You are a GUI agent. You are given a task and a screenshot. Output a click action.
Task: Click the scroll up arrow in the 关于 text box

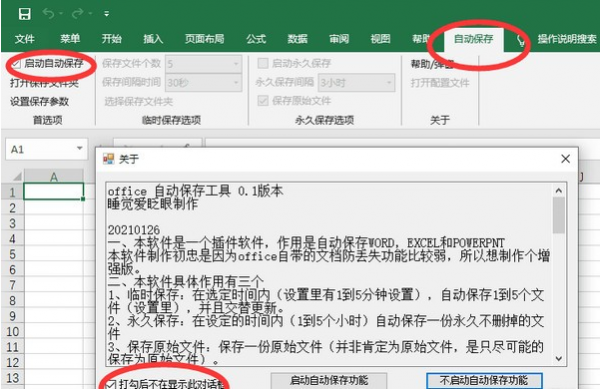(x=559, y=190)
